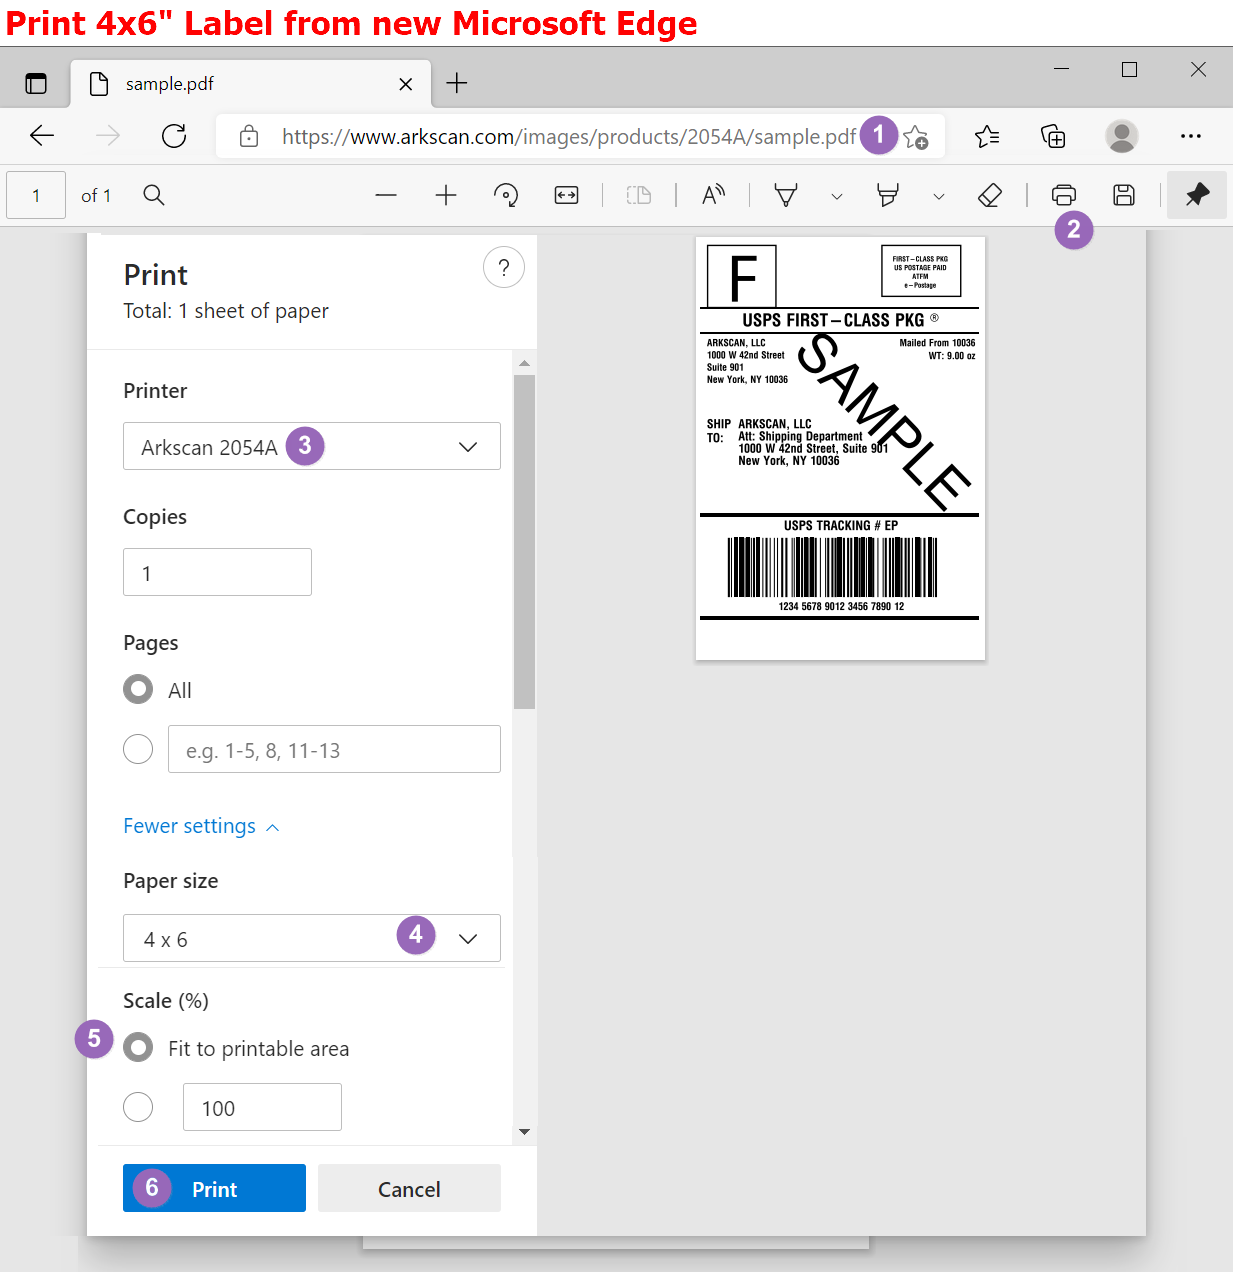Zoom out of the PDF
The width and height of the screenshot is (1233, 1272).
[386, 195]
